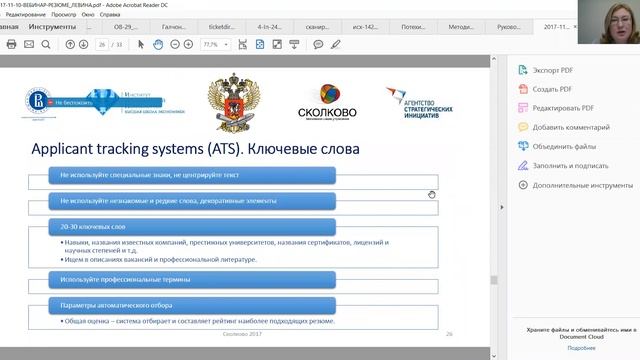The height and width of the screenshot is (360, 640).
Task: Click the Объединить файлы label
Action: 564,147
